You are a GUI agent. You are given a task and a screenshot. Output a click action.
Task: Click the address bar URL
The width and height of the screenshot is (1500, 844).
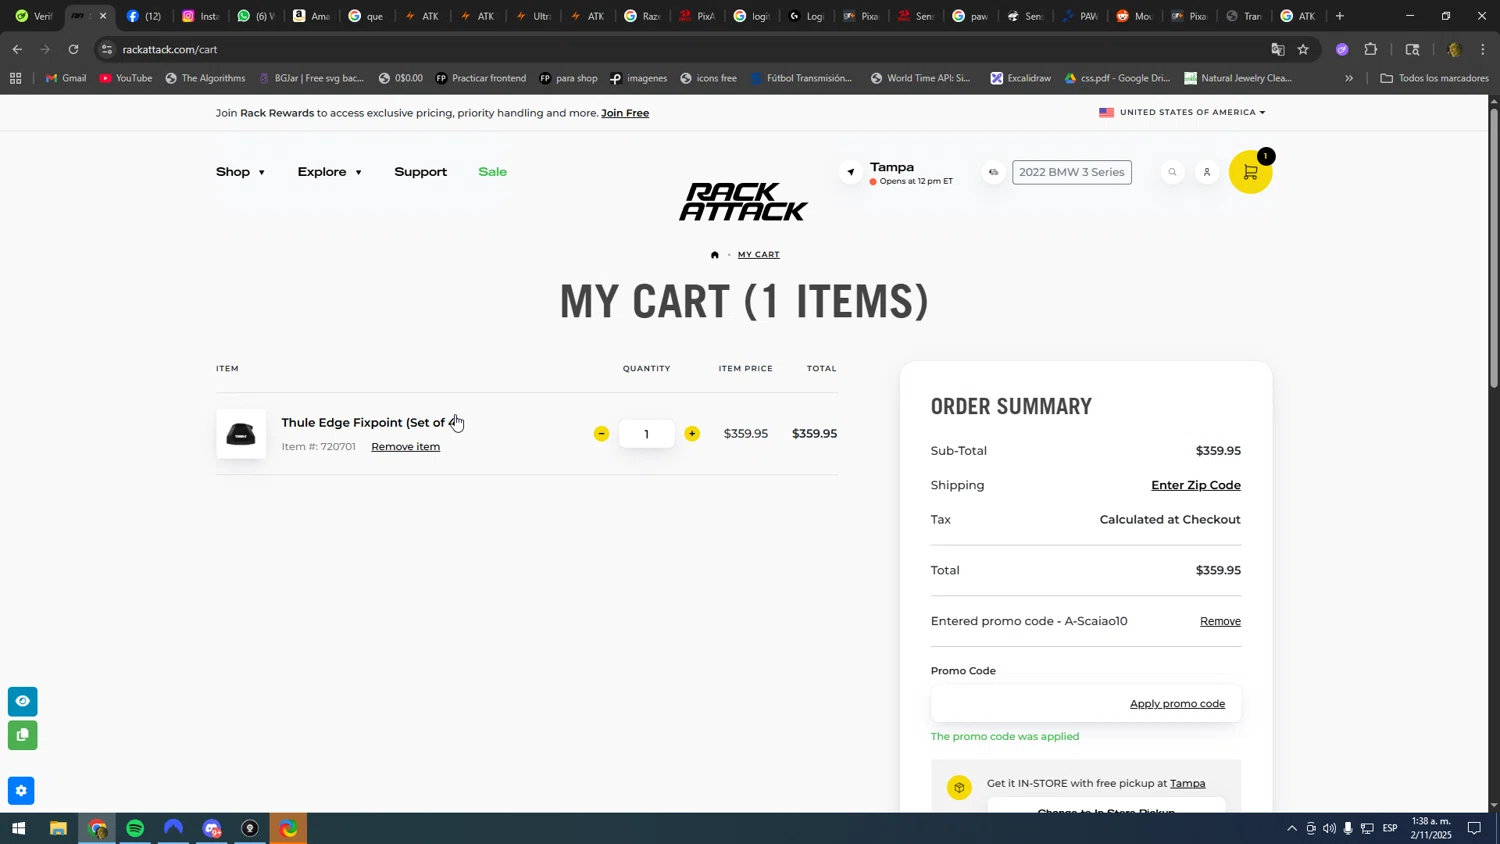pos(170,49)
